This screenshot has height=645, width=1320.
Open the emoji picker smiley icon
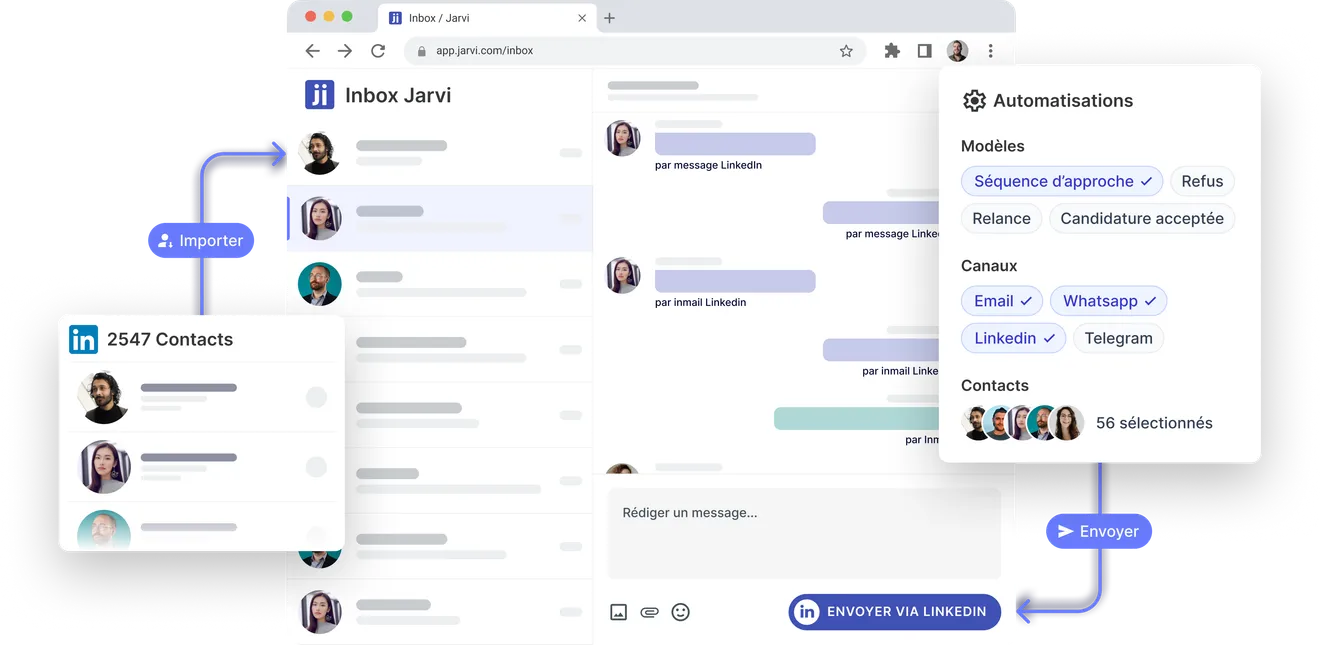[x=680, y=612]
